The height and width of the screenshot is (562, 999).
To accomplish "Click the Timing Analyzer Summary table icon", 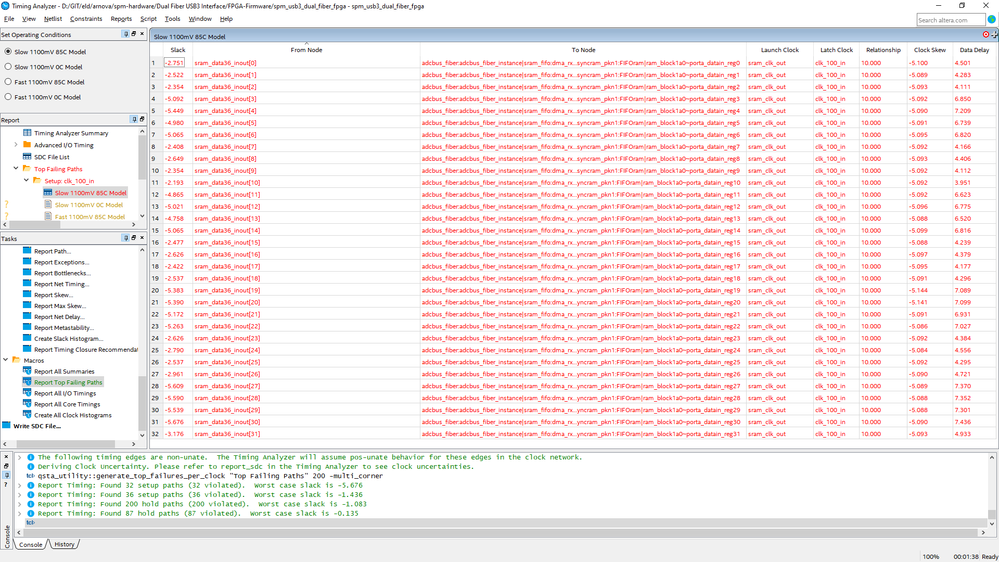I will click(x=27, y=133).
